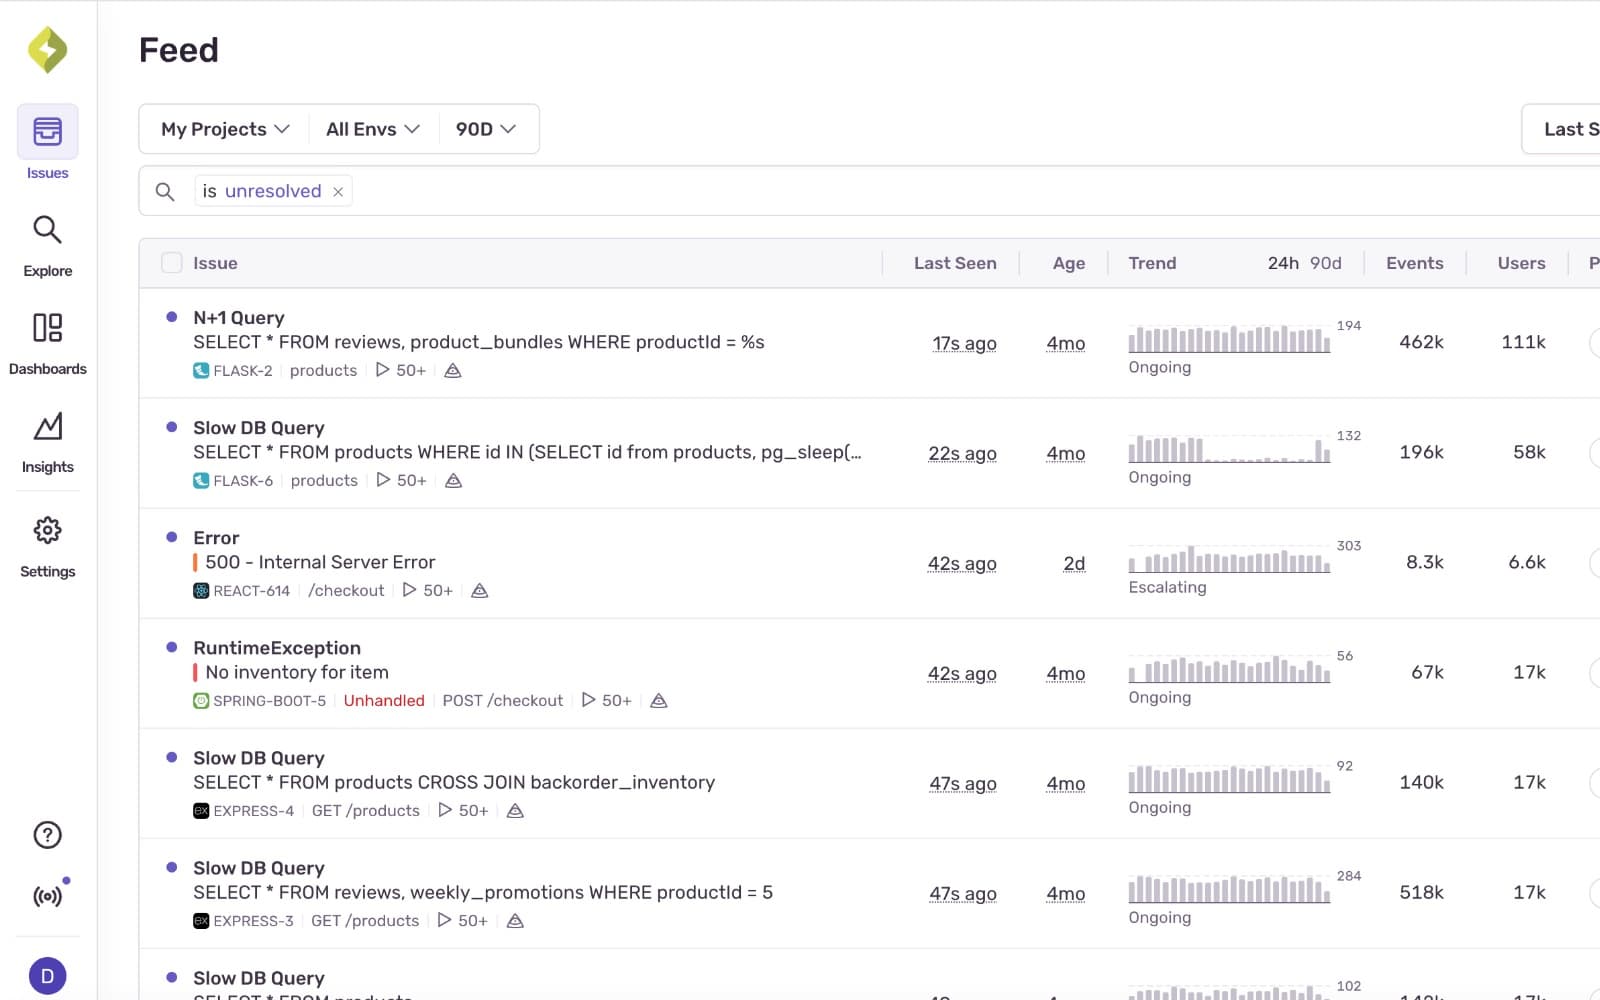The image size is (1600, 1000).
Task: Open FLASK-6 Slow DB Query issue
Action: click(259, 428)
